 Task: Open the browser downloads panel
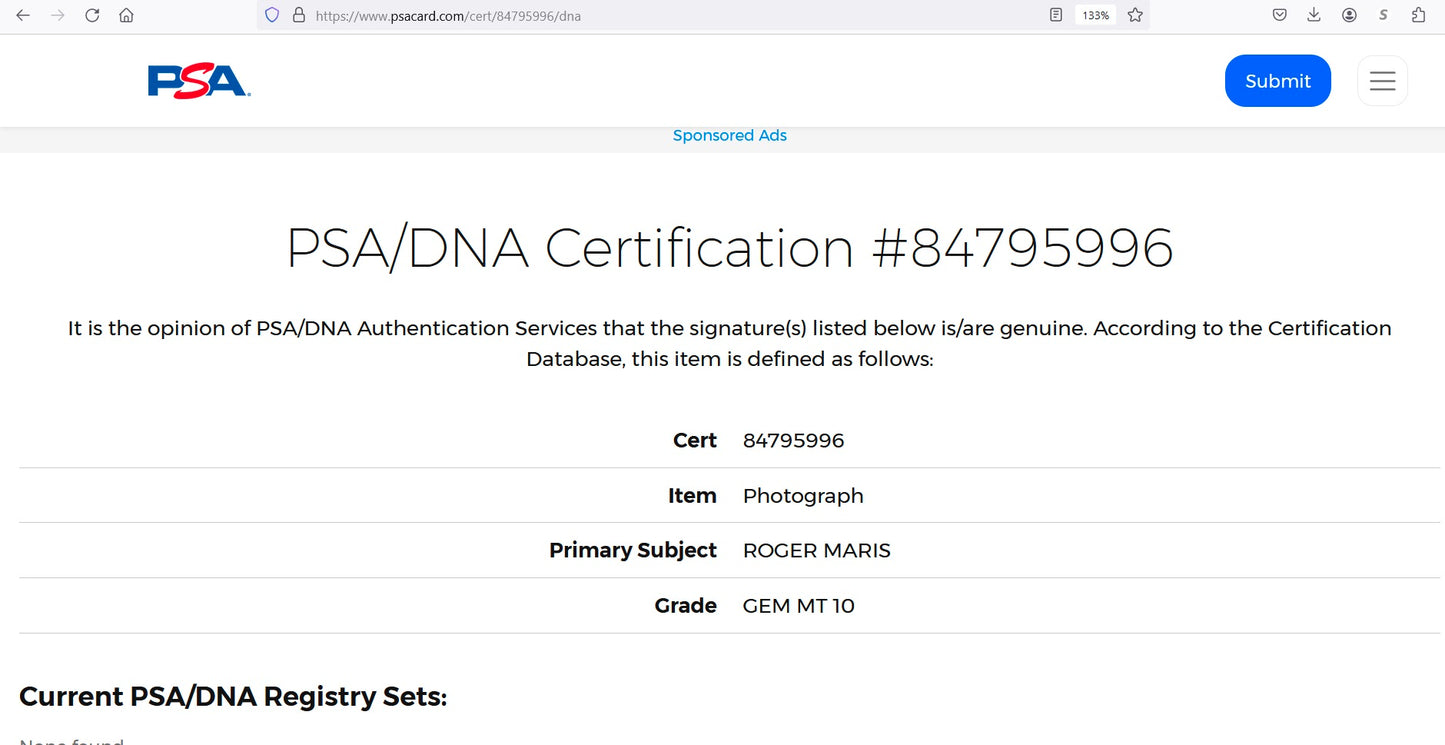[1314, 15]
